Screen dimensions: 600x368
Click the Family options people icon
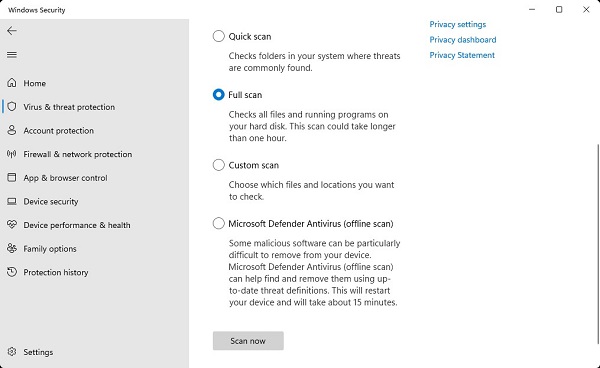[x=12, y=248]
